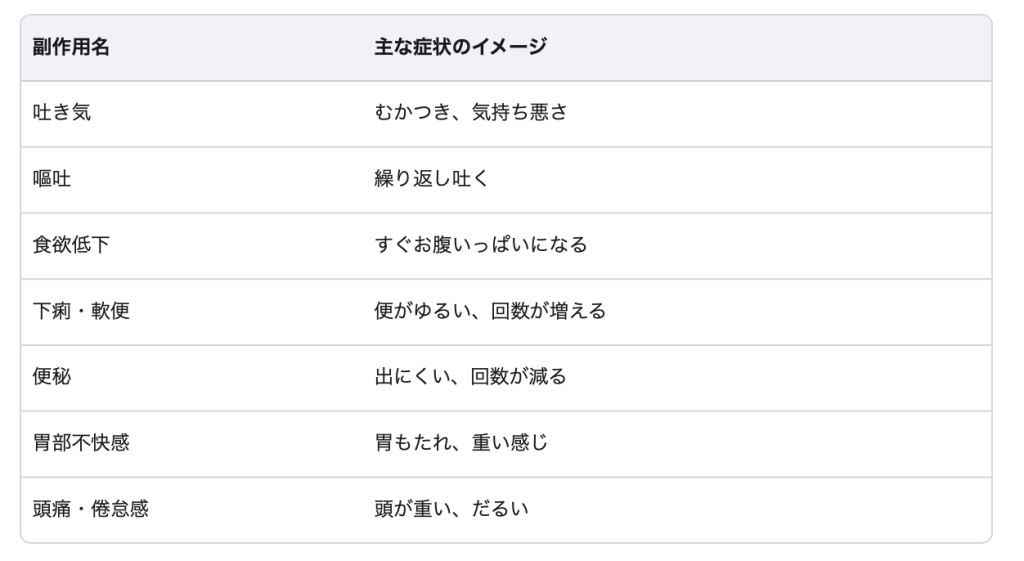Click the 出にくい、回数が減る symptom text
The height and width of the screenshot is (561, 1024).
(471, 378)
